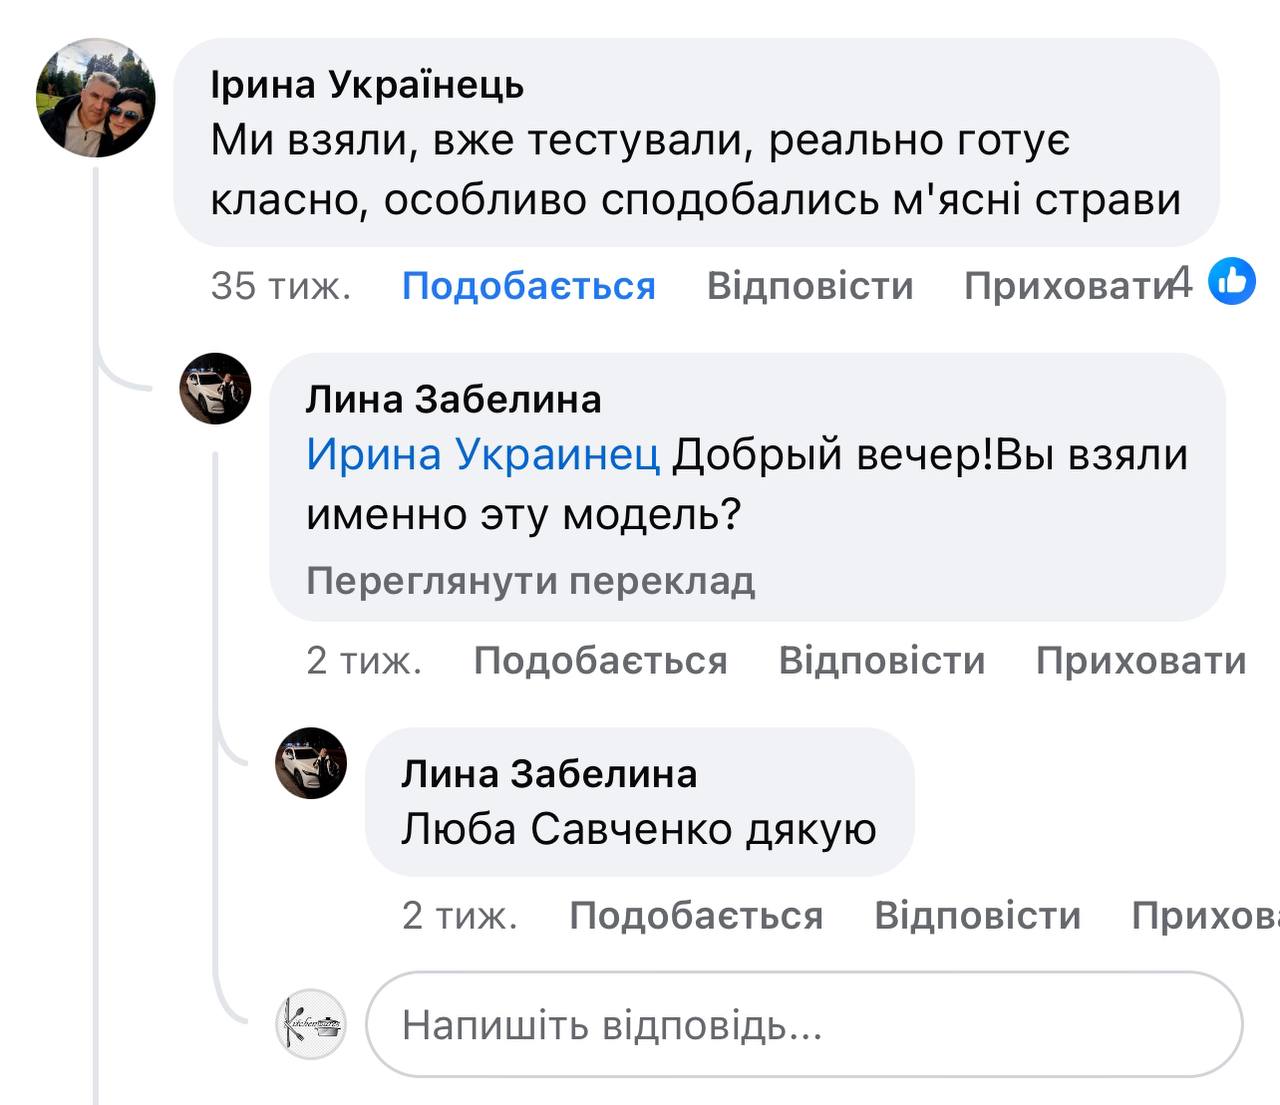Click Переглянути переклад to translate the comment
The width and height of the screenshot is (1280, 1105).
[533, 581]
